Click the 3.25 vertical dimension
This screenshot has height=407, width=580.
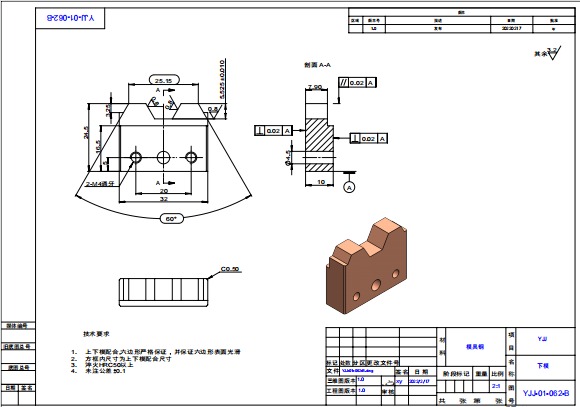108,111
